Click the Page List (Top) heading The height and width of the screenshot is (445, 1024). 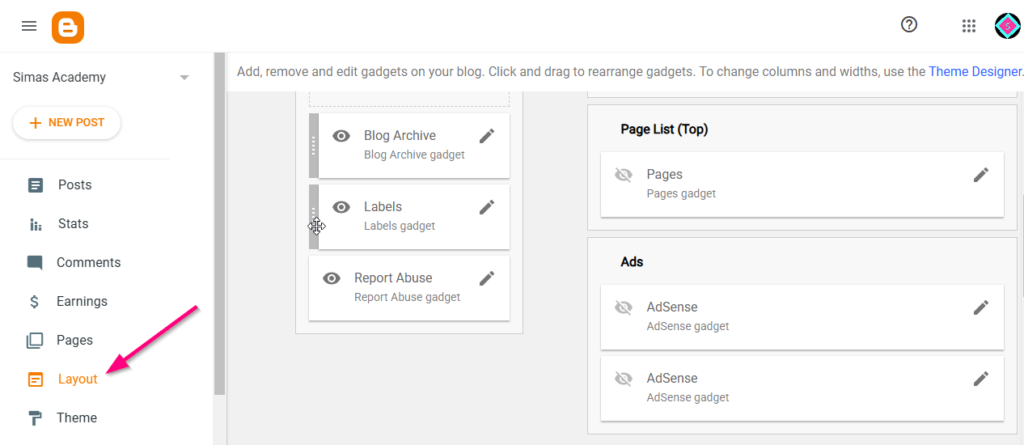point(664,129)
